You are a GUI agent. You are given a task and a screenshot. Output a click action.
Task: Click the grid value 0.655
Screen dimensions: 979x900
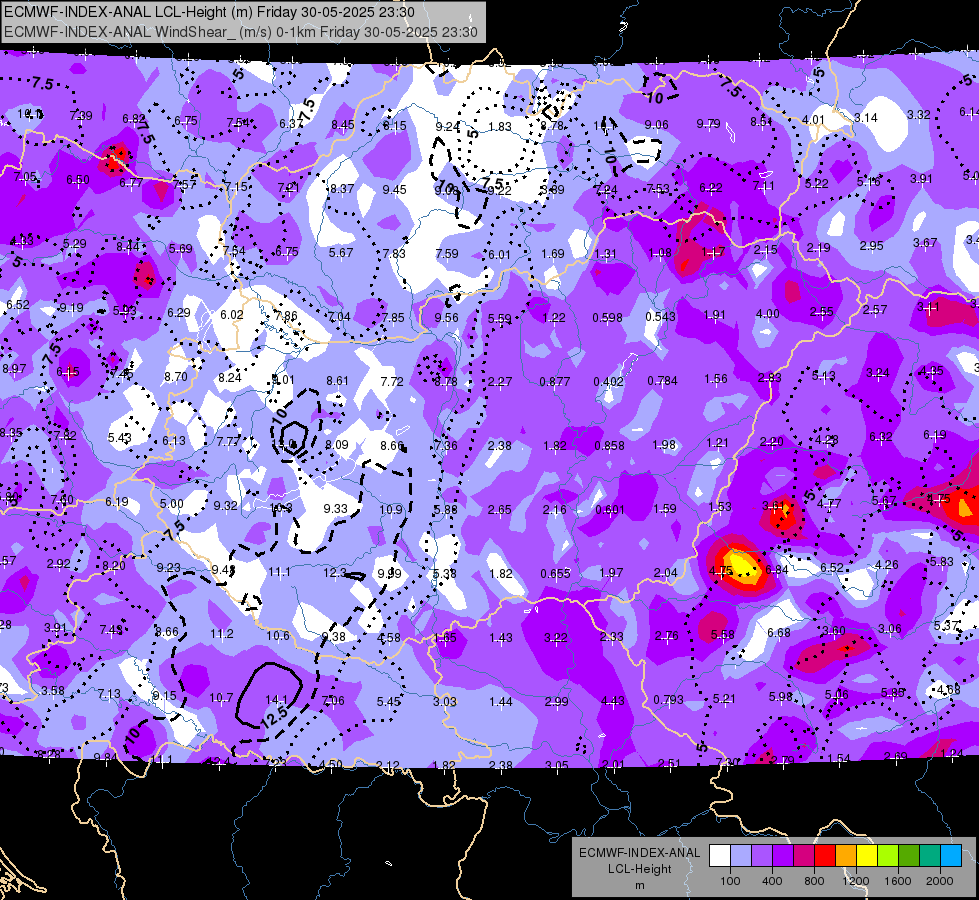coord(556,574)
